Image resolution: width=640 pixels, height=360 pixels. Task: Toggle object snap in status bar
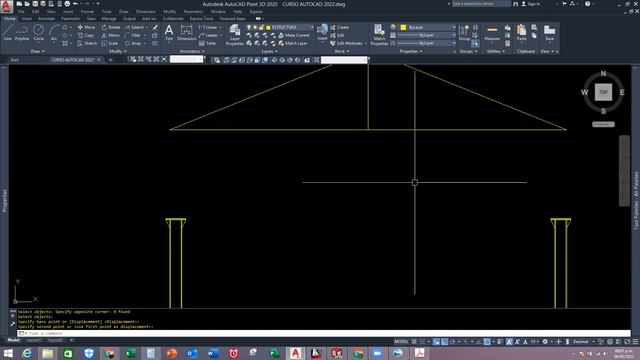[x=487, y=342]
